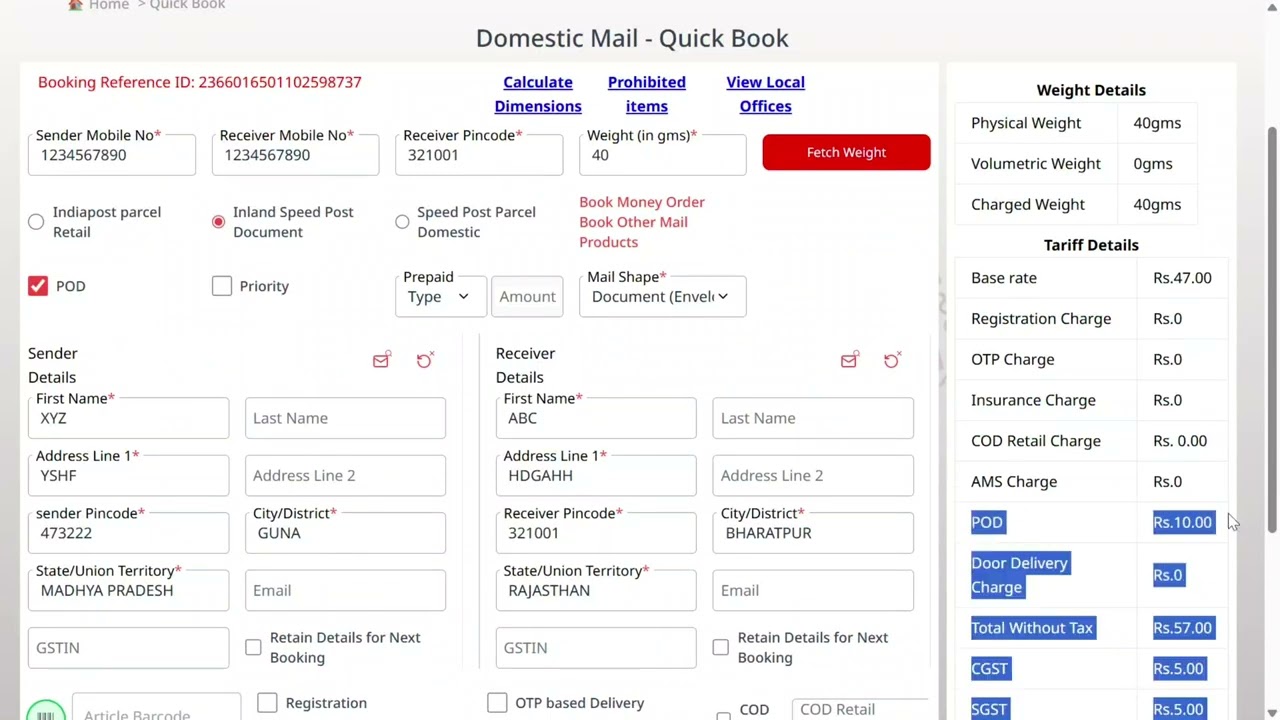Open Calculate Dimensions link
Viewport: 1280px width, 720px height.
click(538, 94)
